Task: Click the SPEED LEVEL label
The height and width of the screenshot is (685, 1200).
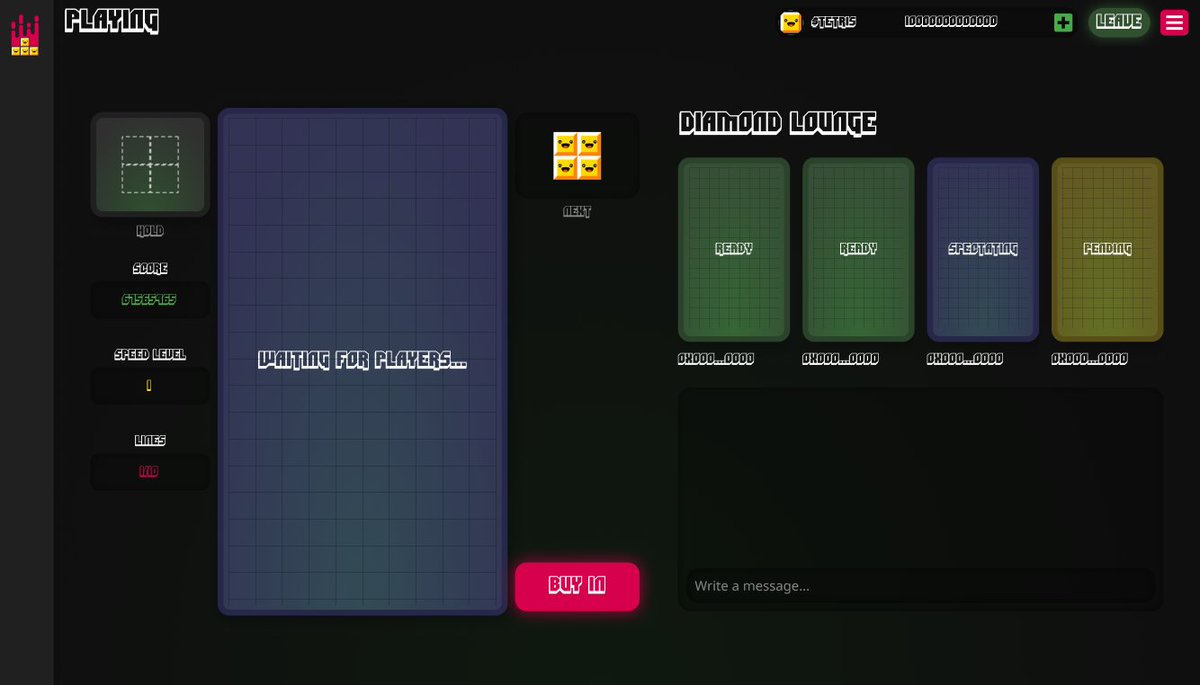Action: [x=150, y=355]
